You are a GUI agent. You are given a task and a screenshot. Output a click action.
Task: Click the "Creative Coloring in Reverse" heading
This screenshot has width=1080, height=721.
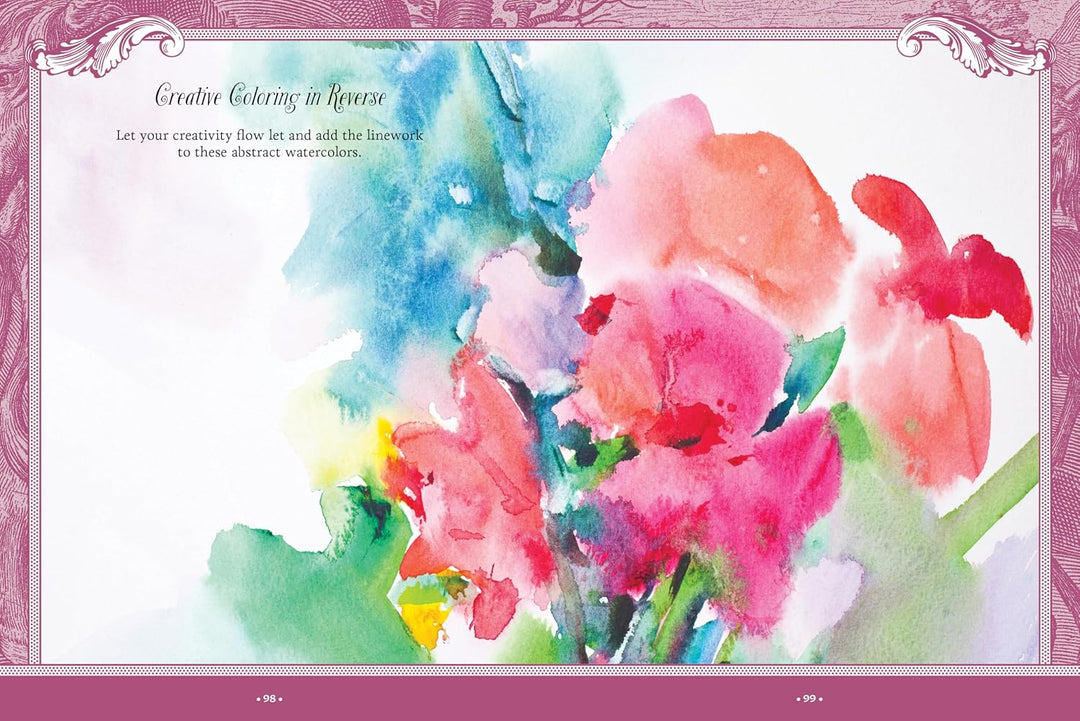270,97
